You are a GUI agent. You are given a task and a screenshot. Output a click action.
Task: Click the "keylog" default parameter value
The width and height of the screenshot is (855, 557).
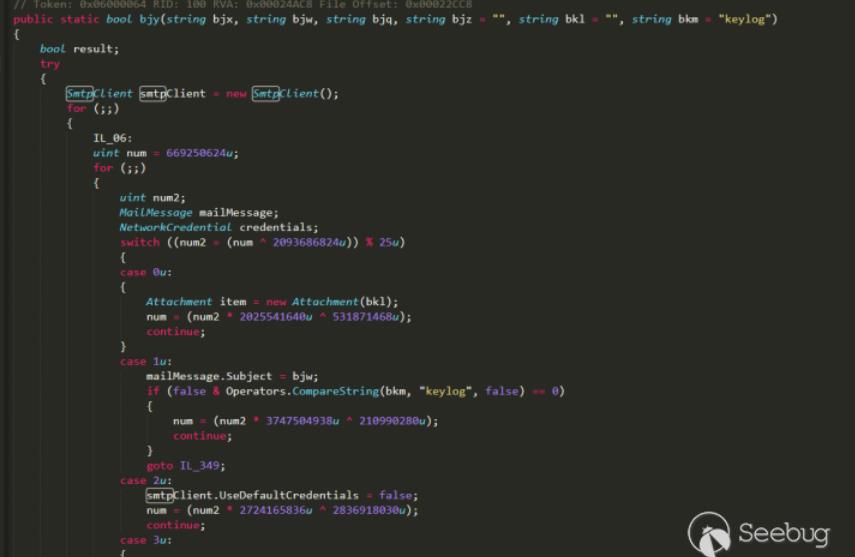(x=744, y=19)
